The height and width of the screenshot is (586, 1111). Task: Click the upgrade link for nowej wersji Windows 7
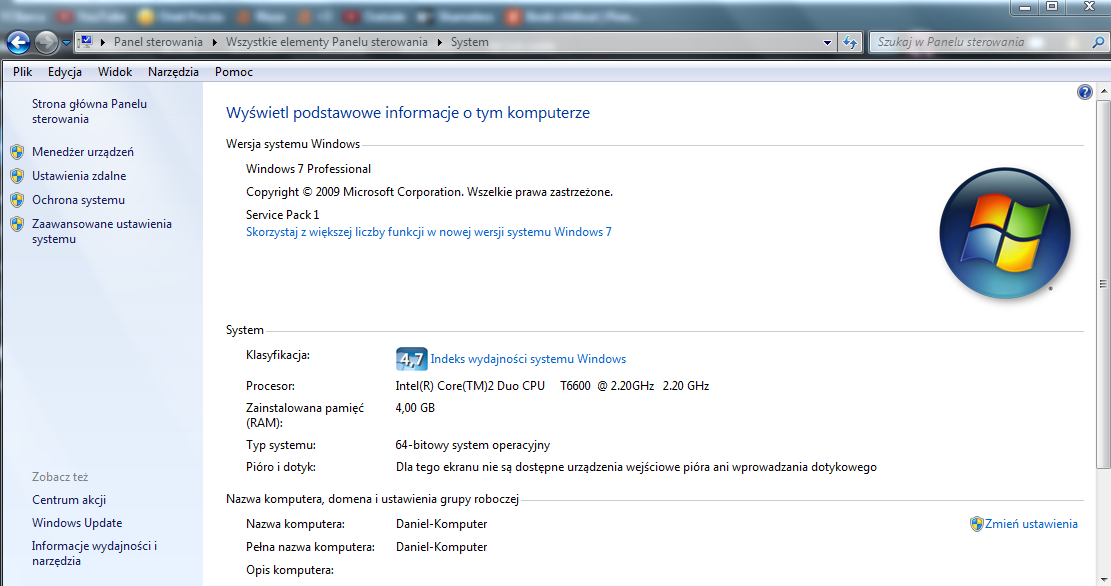click(x=429, y=232)
